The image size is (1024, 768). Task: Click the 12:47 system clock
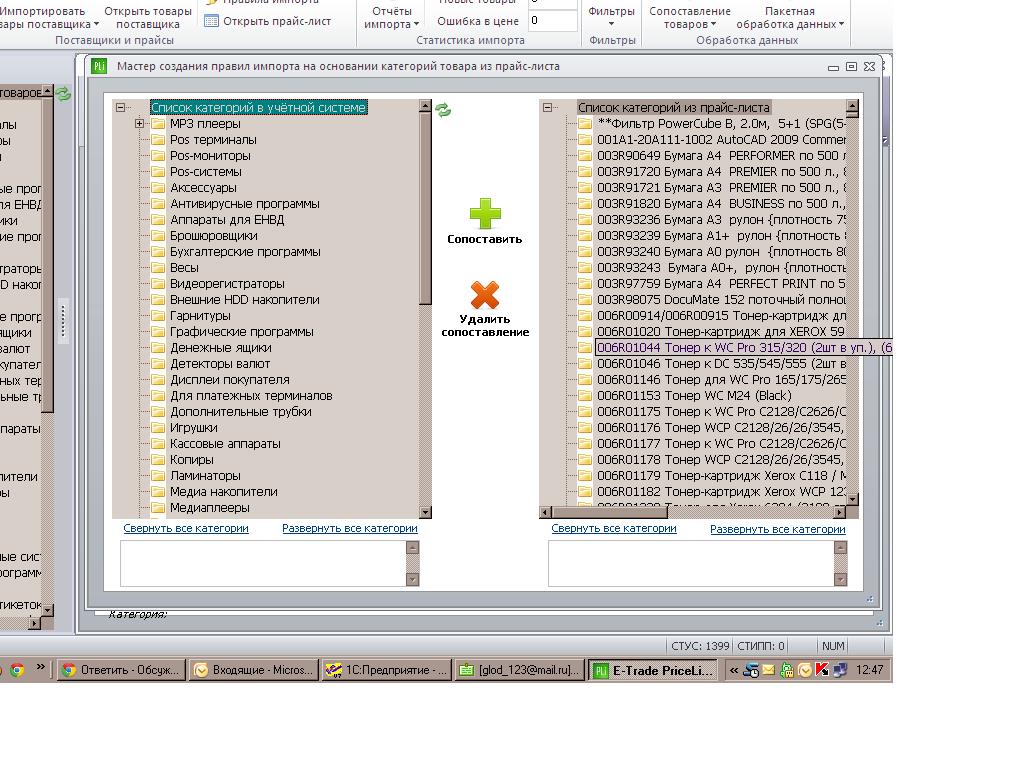tap(869, 670)
